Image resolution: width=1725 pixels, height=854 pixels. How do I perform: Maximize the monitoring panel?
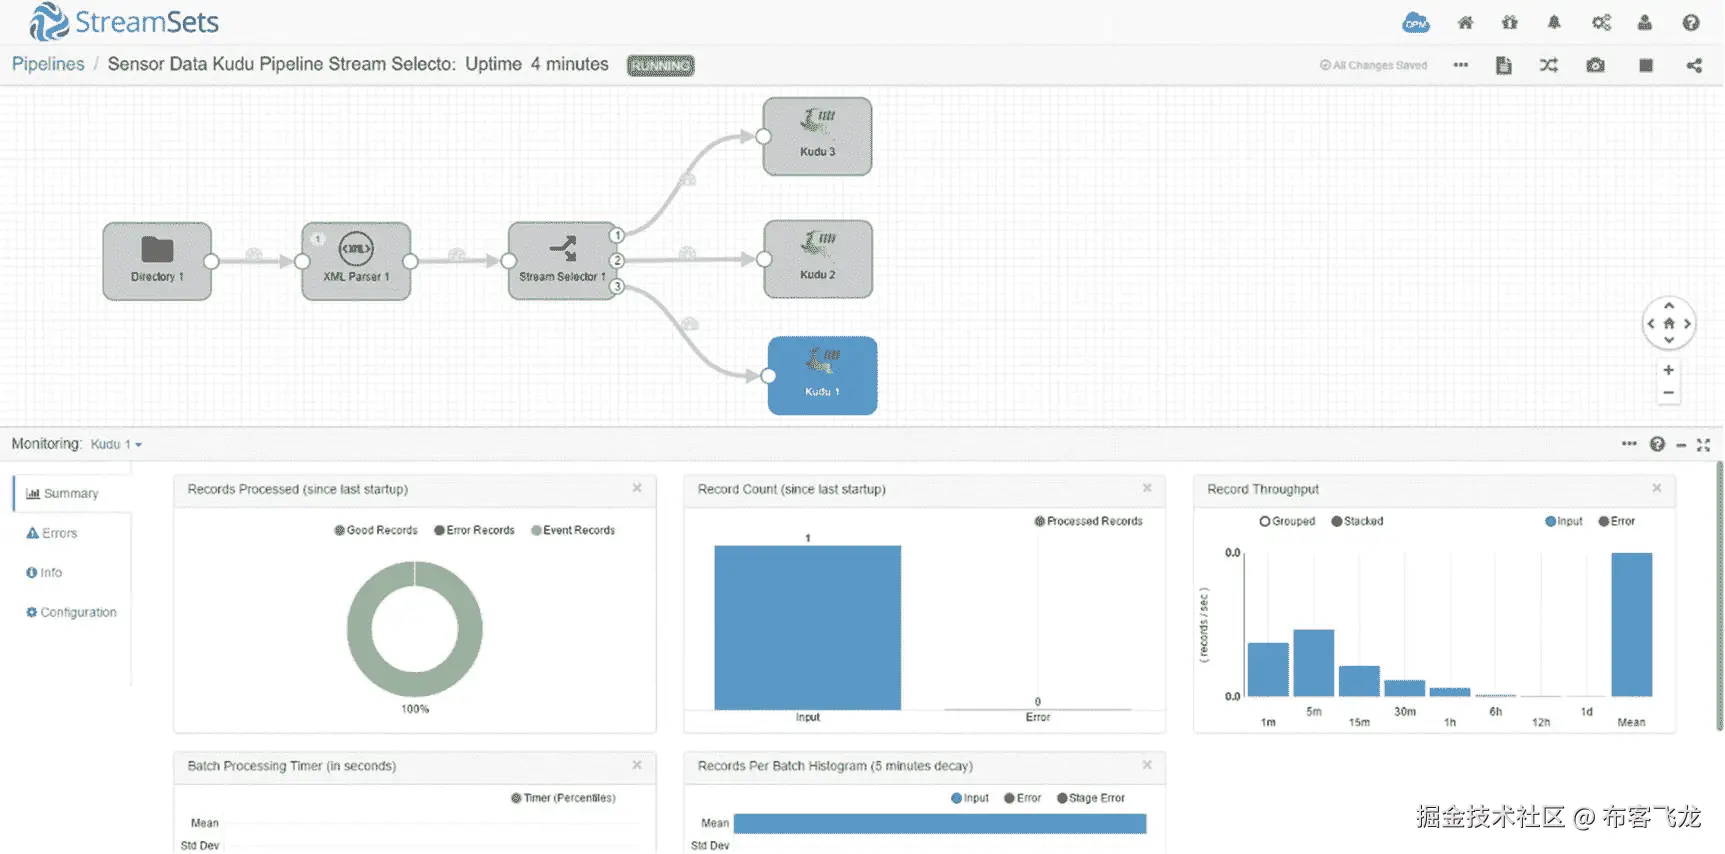(x=1703, y=445)
